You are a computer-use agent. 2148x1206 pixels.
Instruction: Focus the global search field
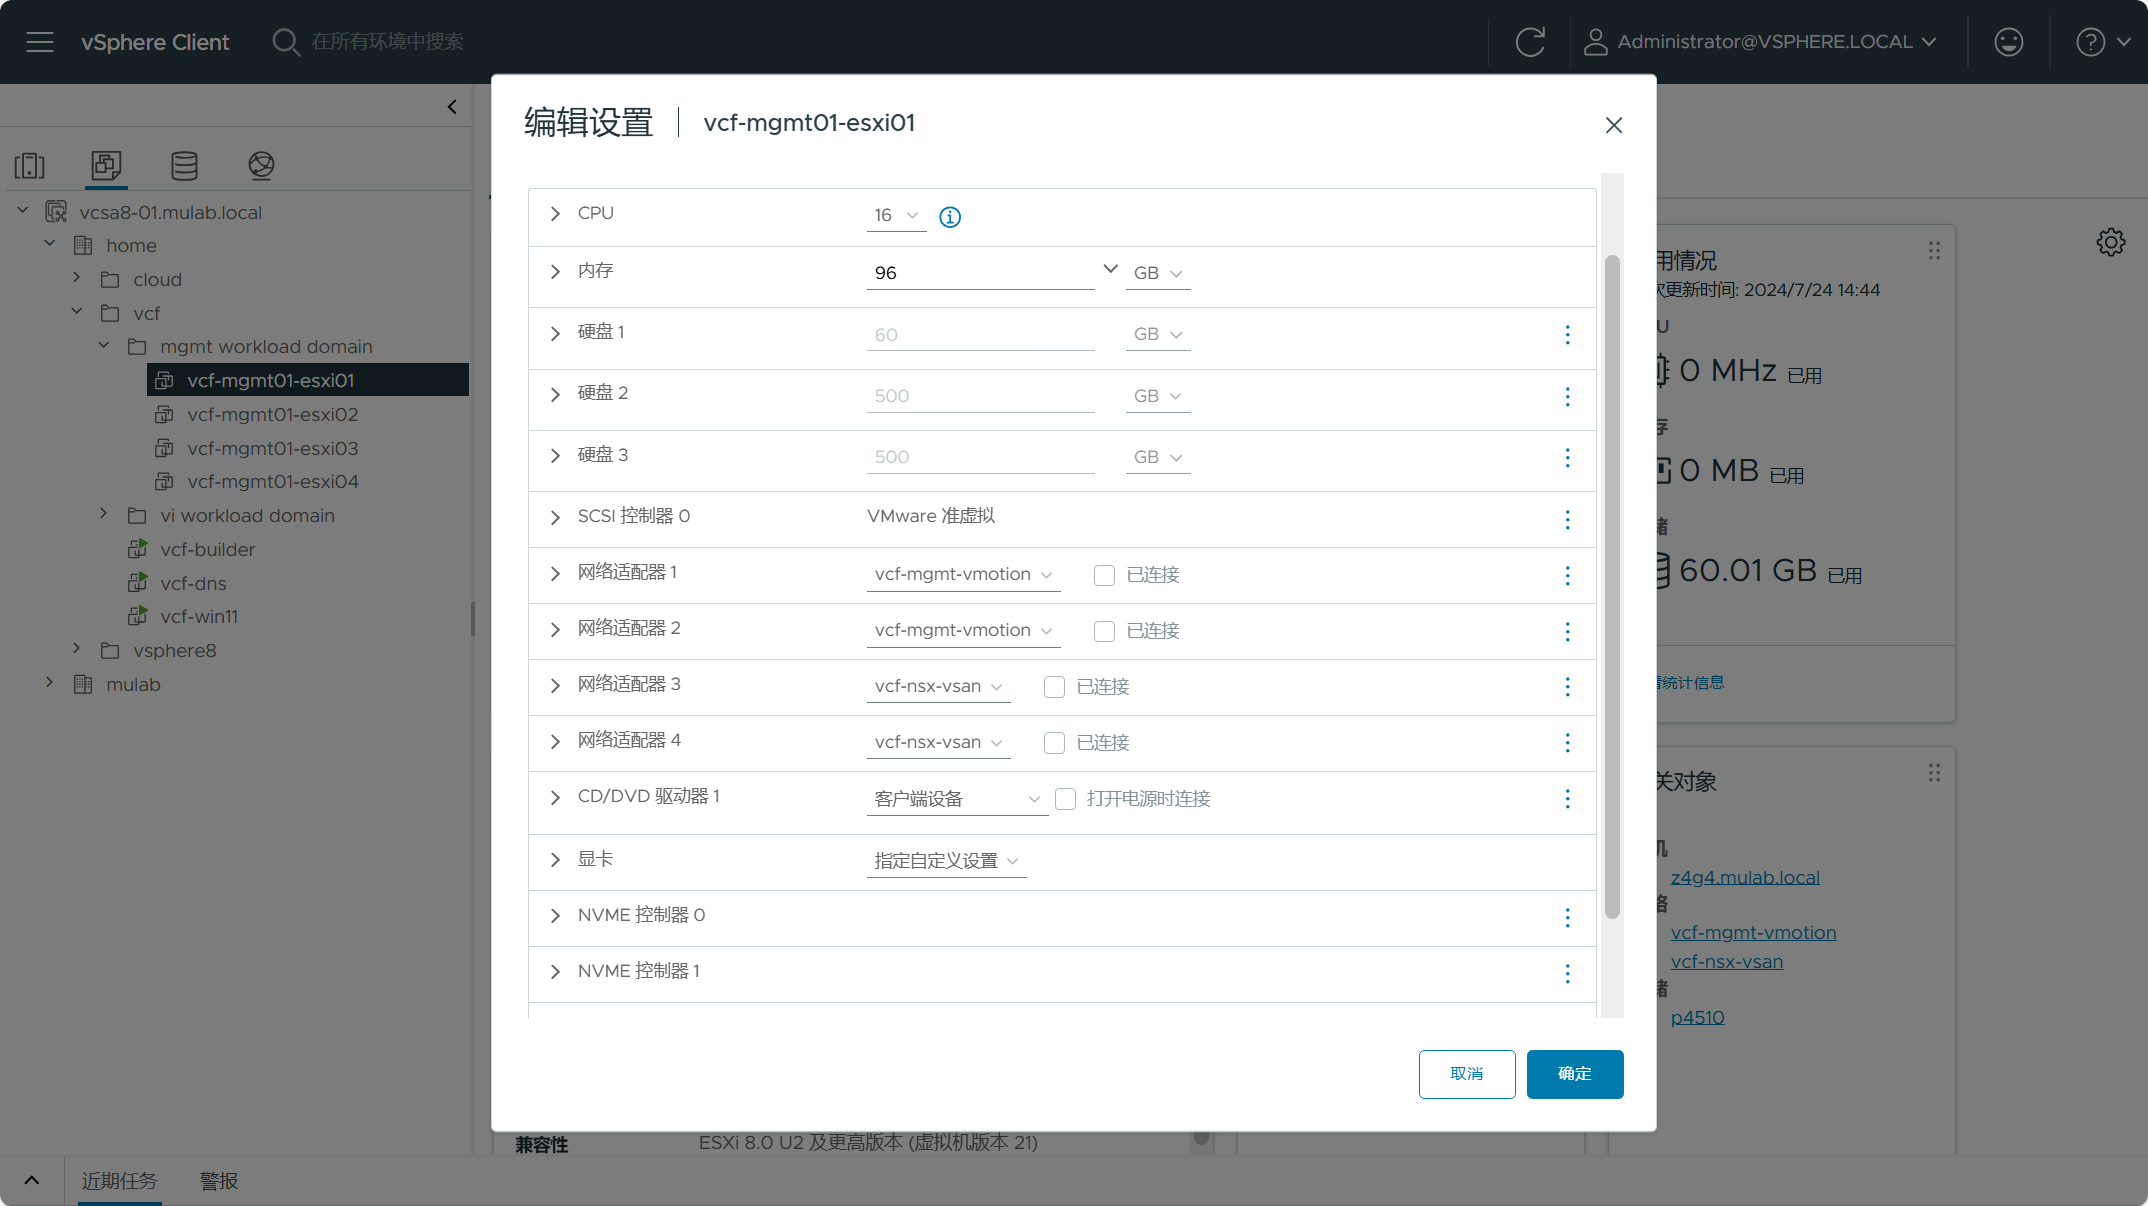tap(387, 42)
